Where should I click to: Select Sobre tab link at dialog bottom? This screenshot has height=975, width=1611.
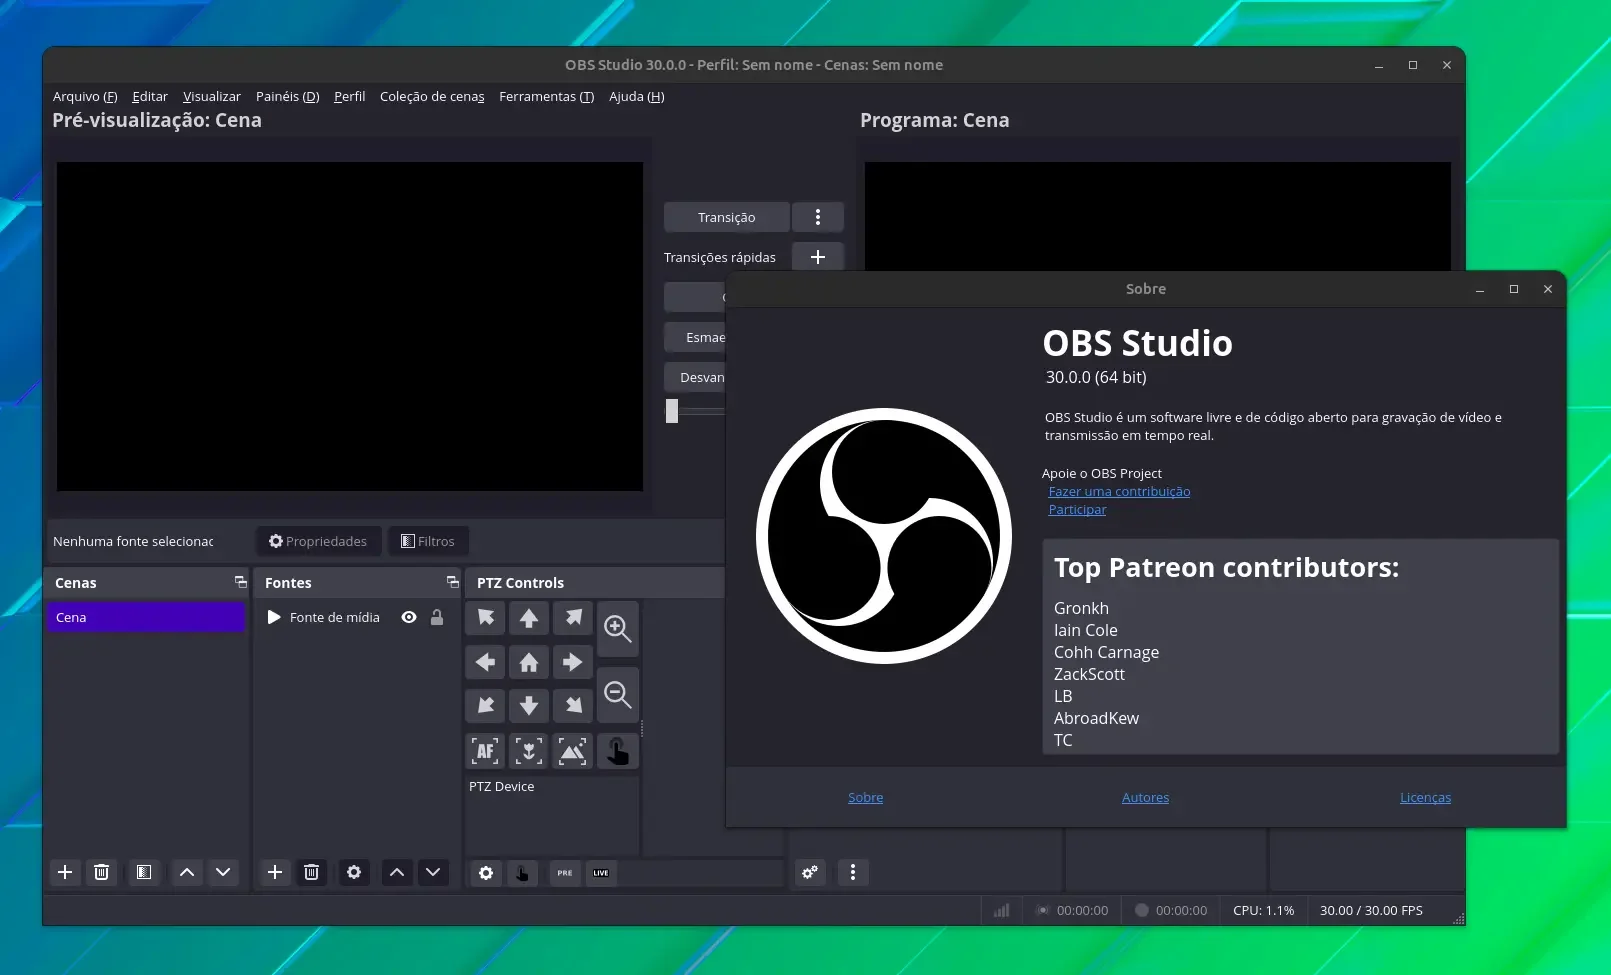click(x=865, y=797)
